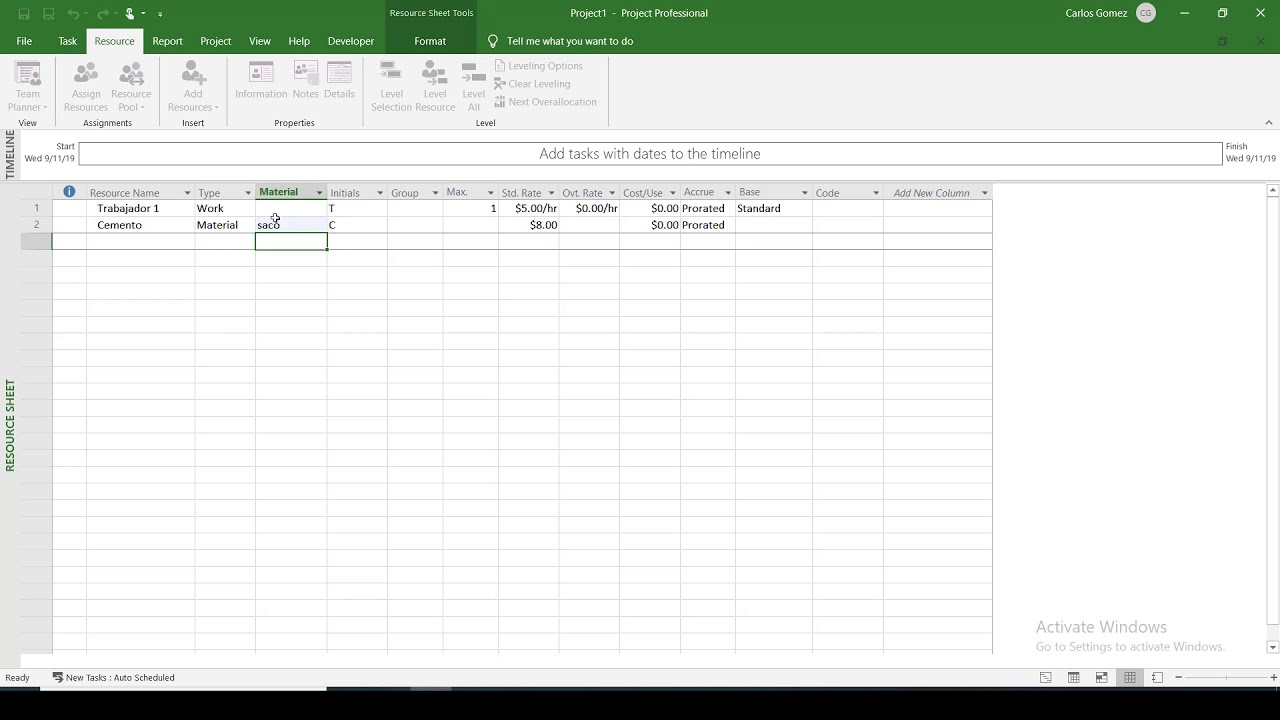Switch to the Developer tab
Screen dimensions: 1280x720
351,41
